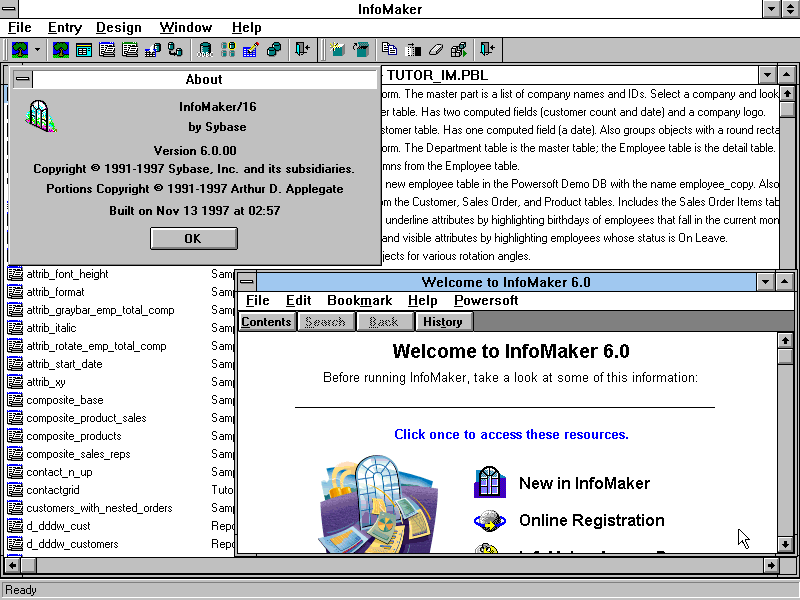This screenshot has height=600, width=800.
Task: Click the library window's vertical scrollbar up arrow
Action: pos(787,94)
